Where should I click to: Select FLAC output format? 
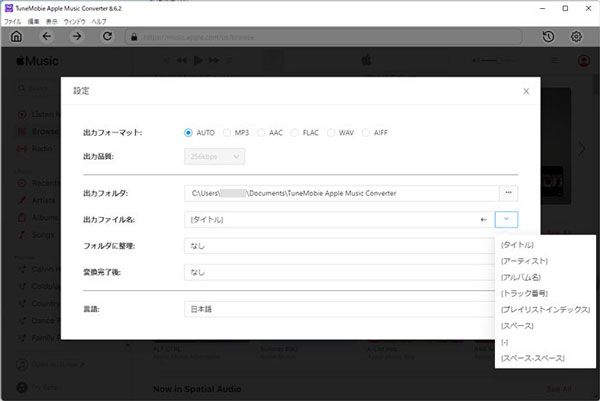(295, 133)
